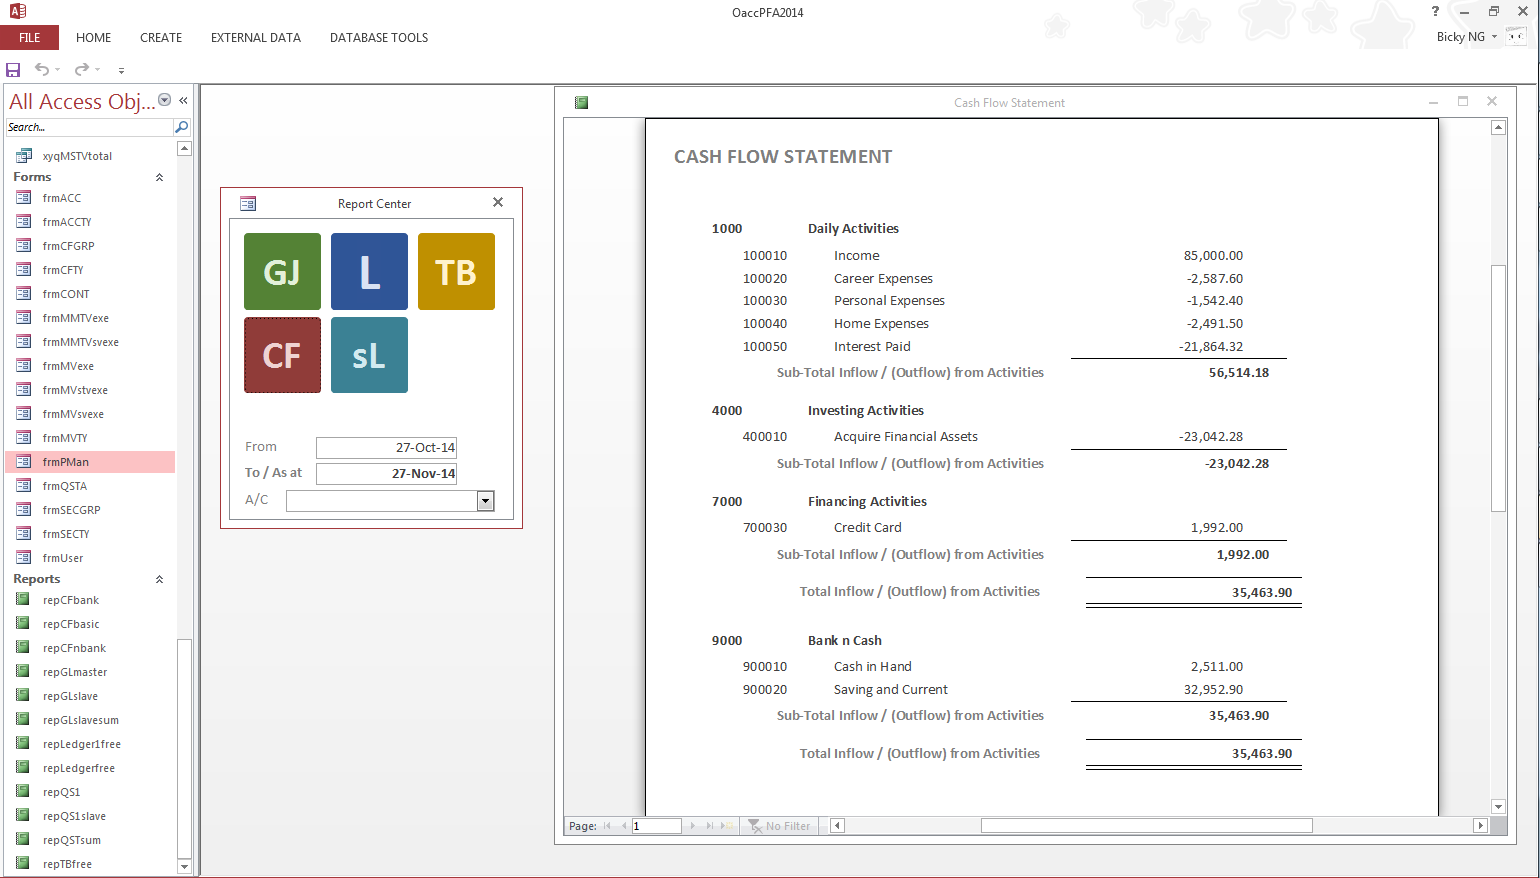Click the report icon next to repCFbank

(23, 600)
